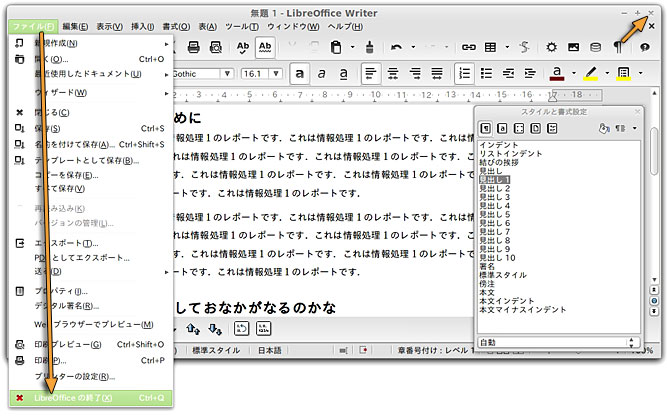Click 日本語 language in status bar
667x416 pixels.
pyautogui.click(x=270, y=350)
